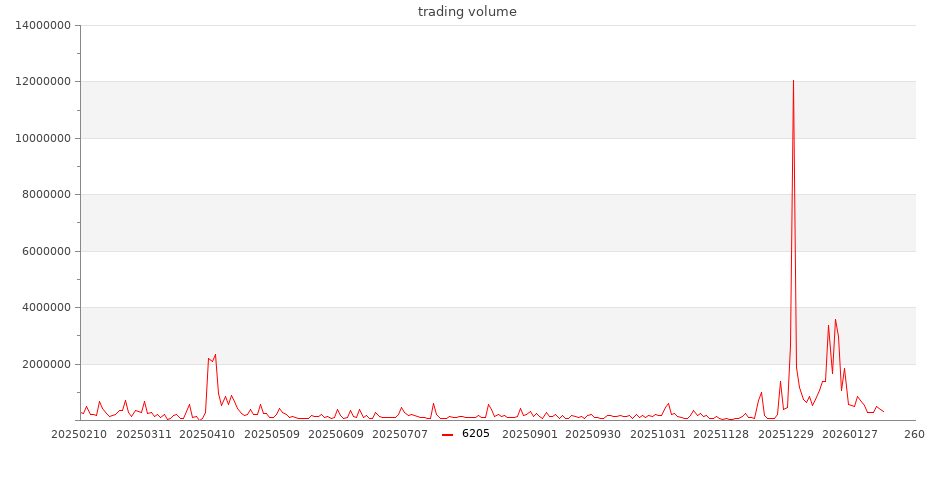Viewport: 935px width, 500px height.
Task: Select the 20251031 x-axis date
Action: 660,434
